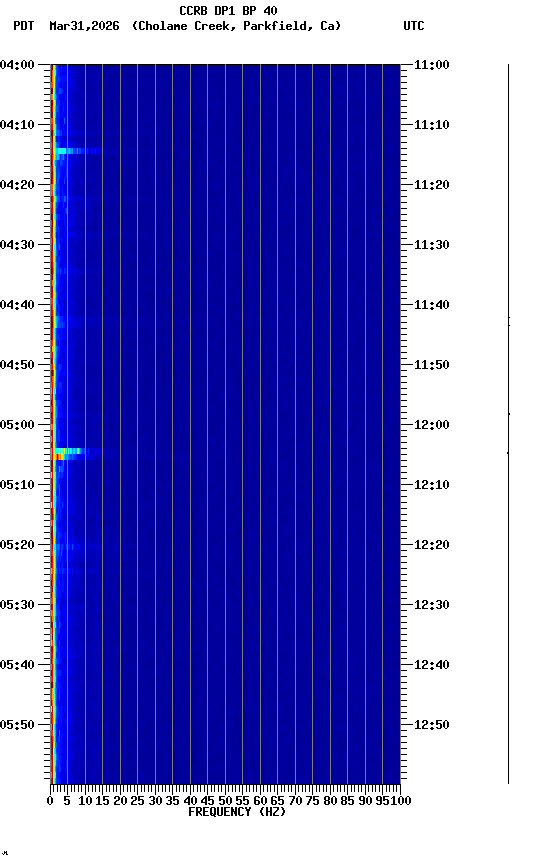The image size is (552, 864).
Task: Click the 'UTC' timezone label
Action: tap(414, 26)
